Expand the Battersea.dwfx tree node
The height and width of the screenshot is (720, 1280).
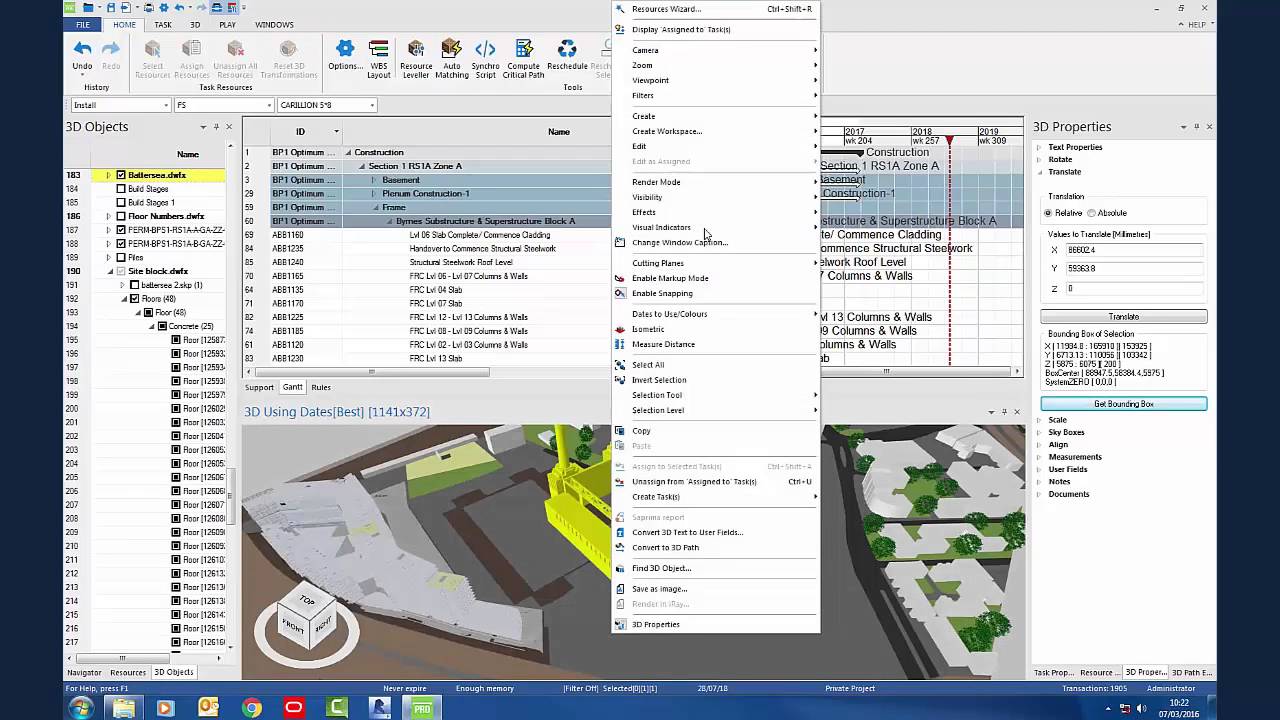coord(108,175)
